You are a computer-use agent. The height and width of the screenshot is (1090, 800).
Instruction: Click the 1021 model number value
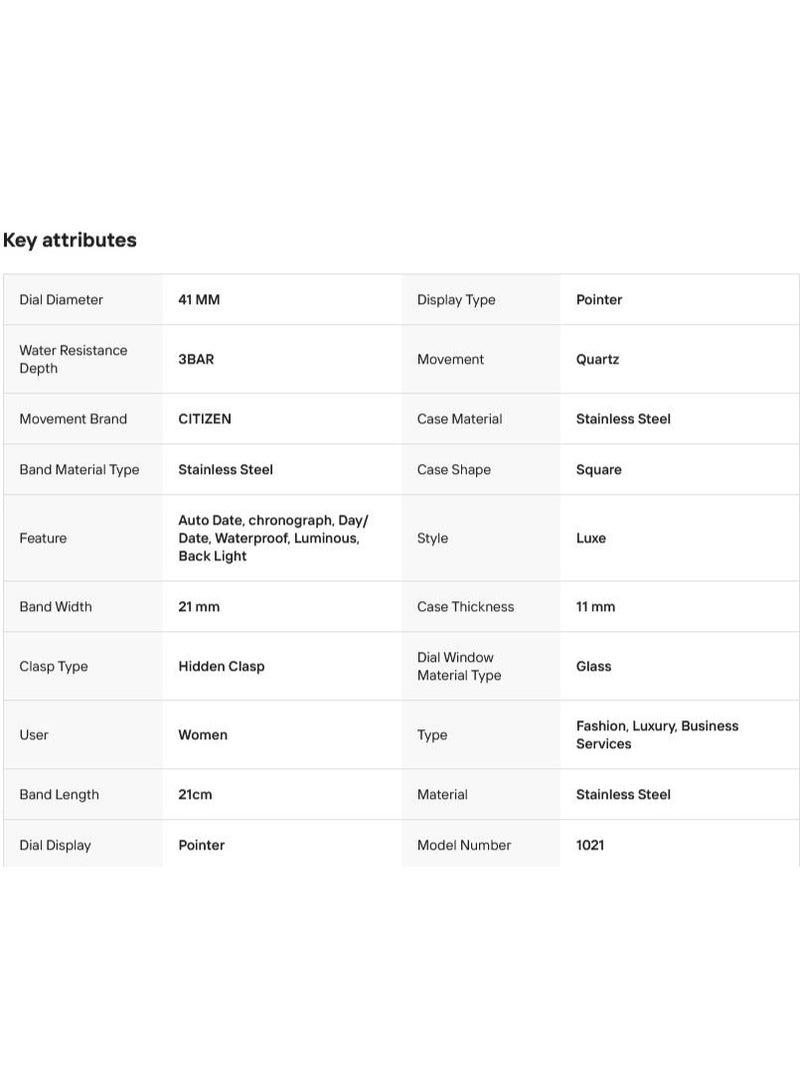click(590, 845)
